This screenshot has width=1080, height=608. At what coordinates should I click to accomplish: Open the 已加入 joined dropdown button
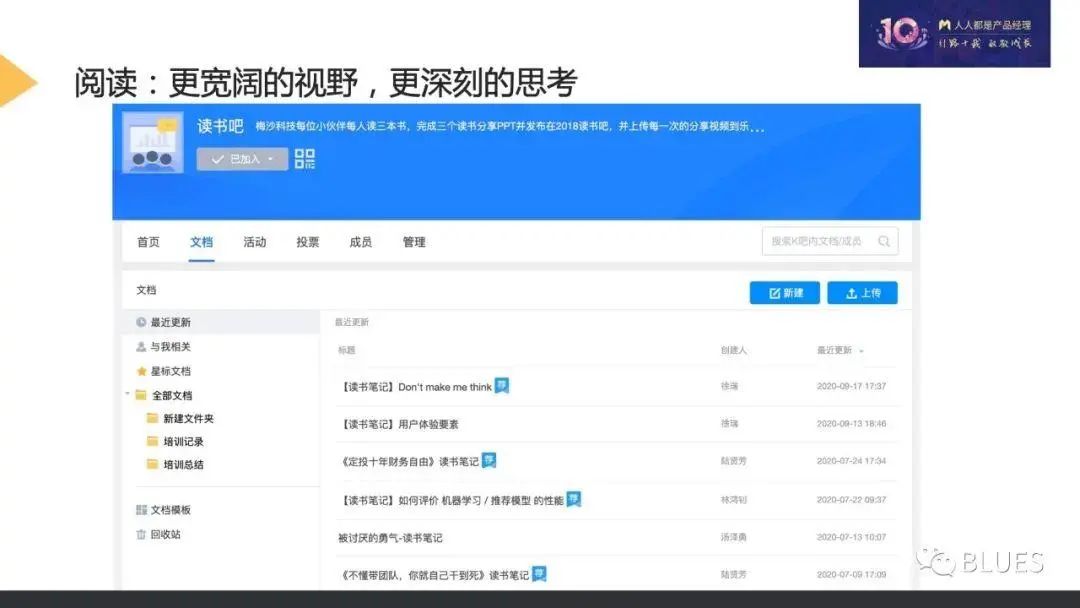242,159
